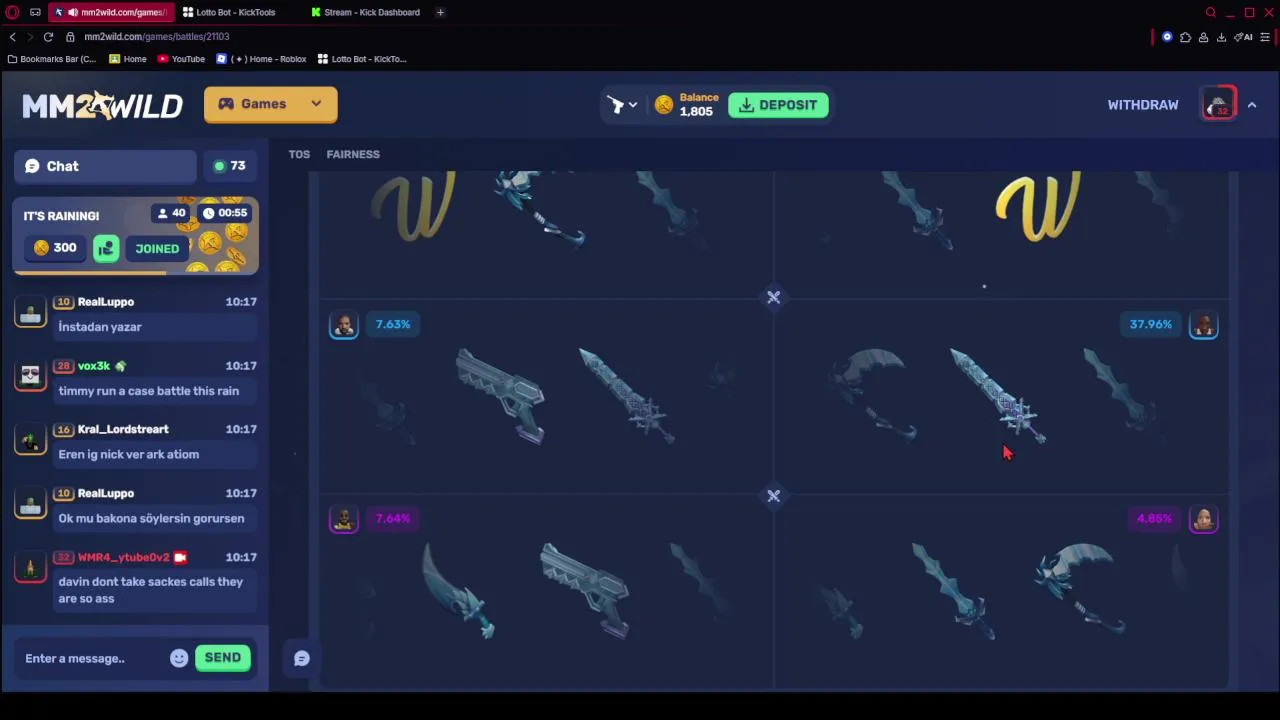This screenshot has width=1280, height=720.
Task: Click the Balance 1,805 amount
Action: pos(698,105)
